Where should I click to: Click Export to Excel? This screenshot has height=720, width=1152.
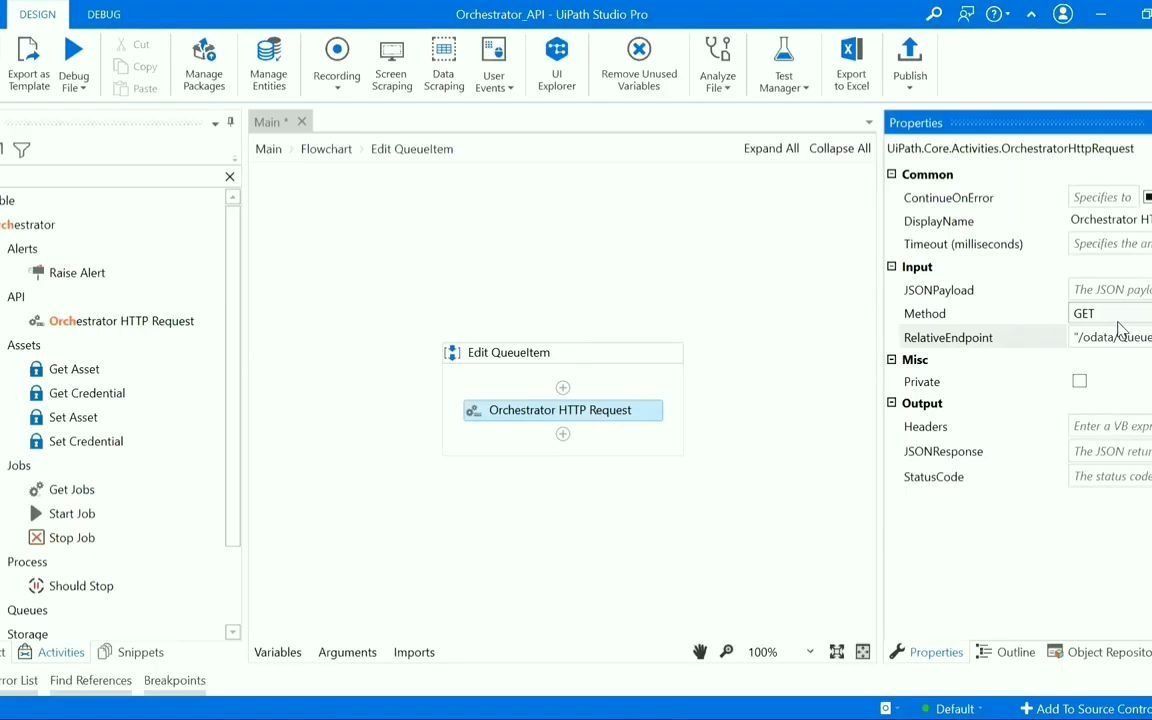852,65
